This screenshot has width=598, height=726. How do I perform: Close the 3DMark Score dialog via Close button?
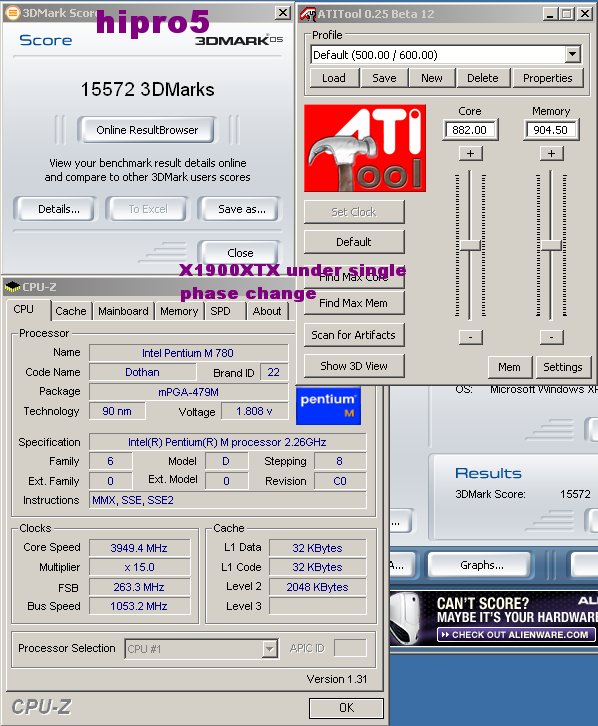click(x=240, y=253)
